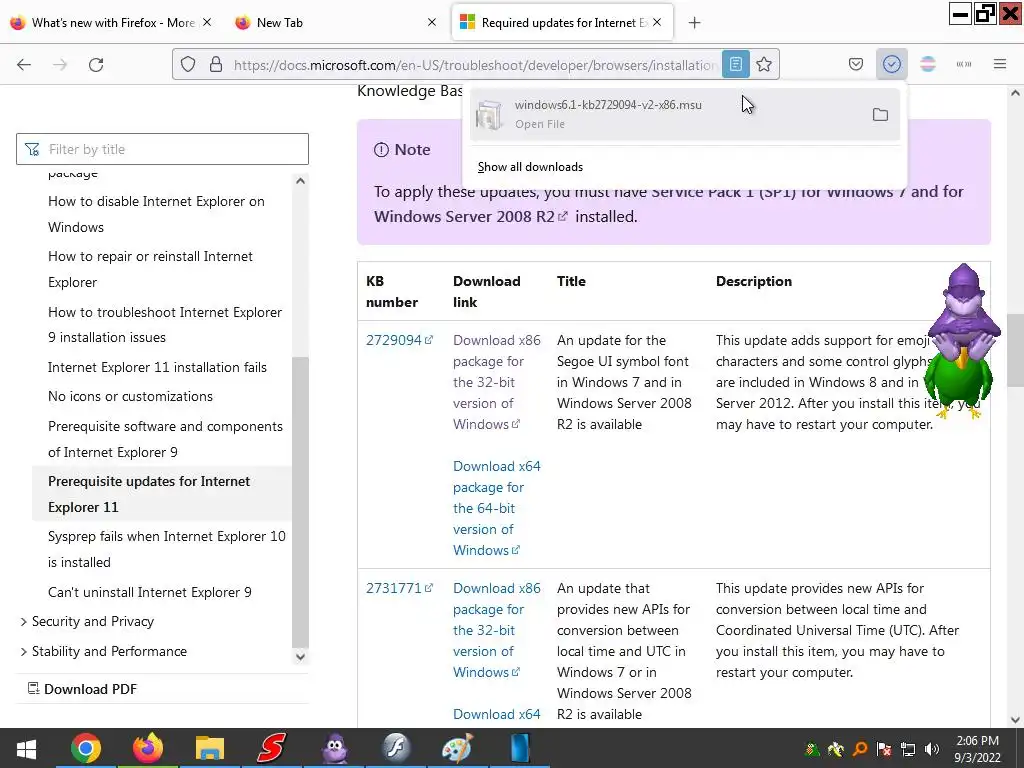The image size is (1024, 768).
Task: Expand the Security and Privacy section
Action: 93,622
